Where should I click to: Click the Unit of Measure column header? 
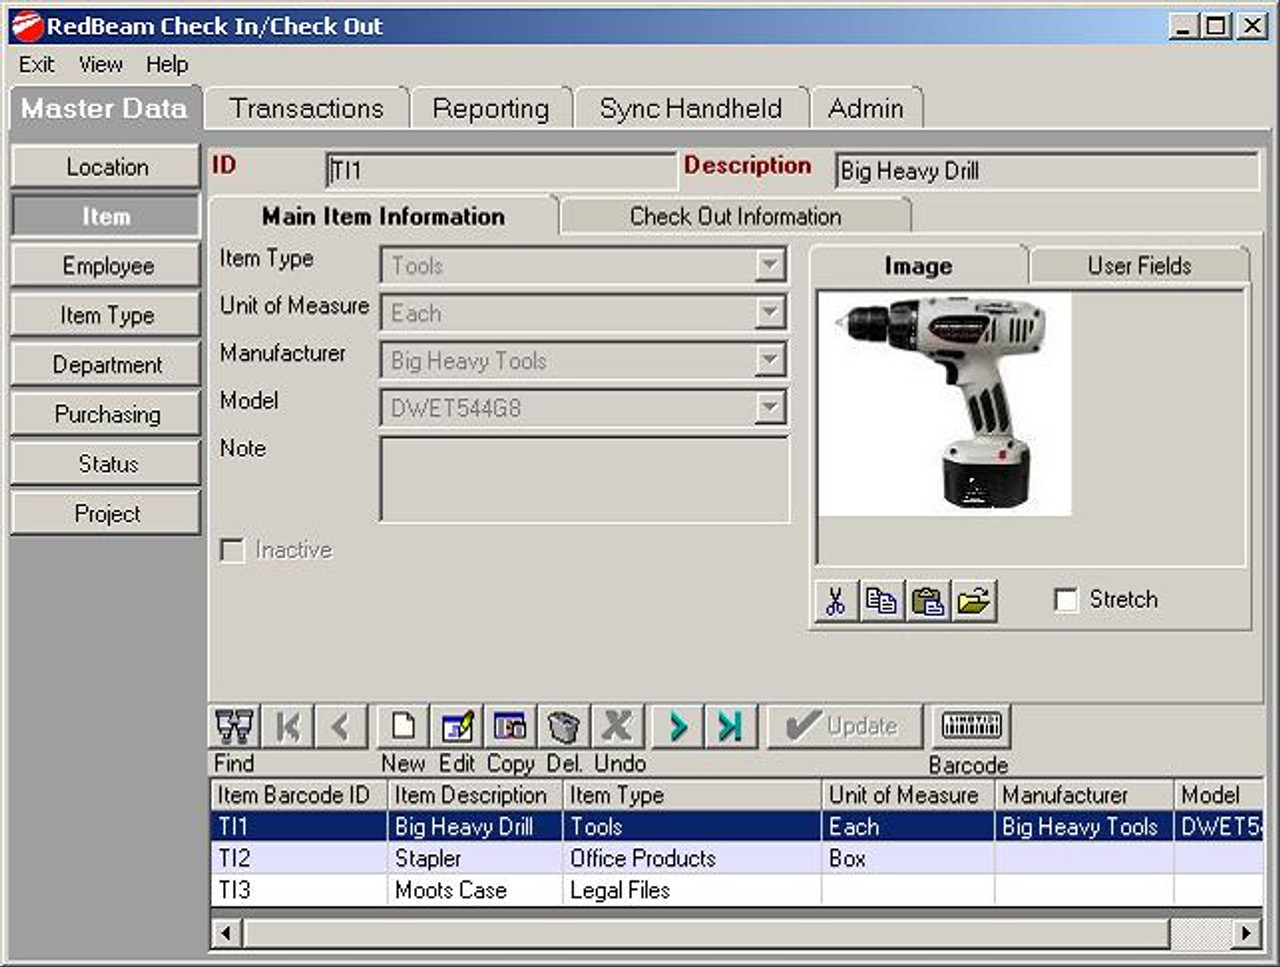click(x=908, y=796)
